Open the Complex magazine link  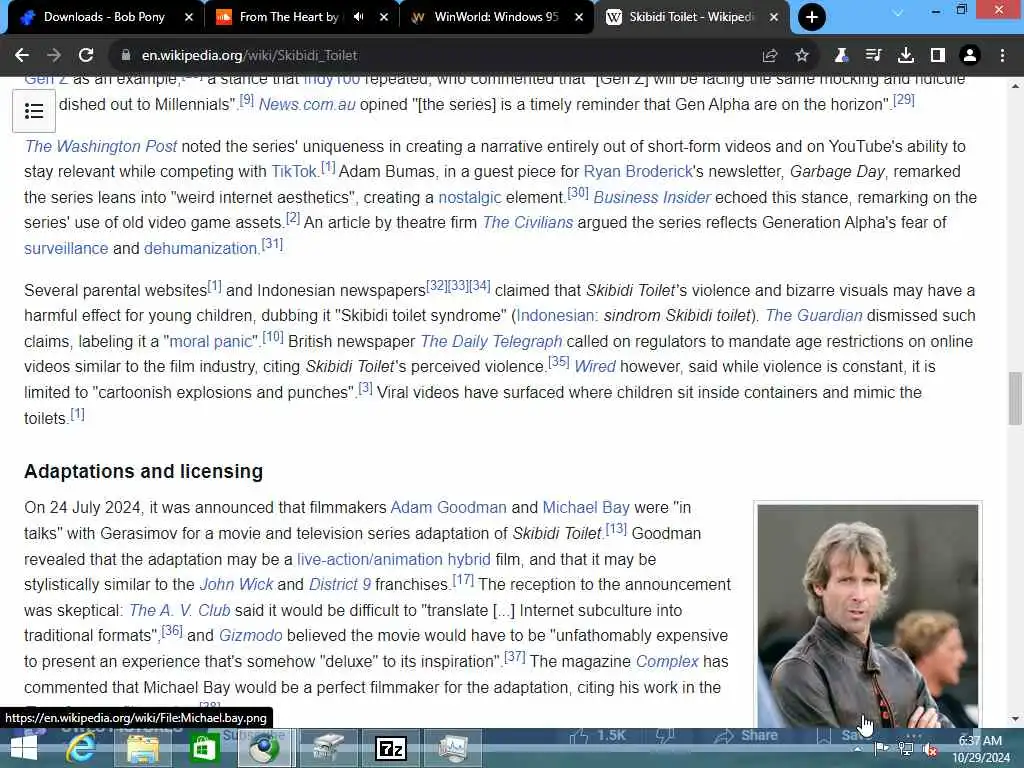667,662
